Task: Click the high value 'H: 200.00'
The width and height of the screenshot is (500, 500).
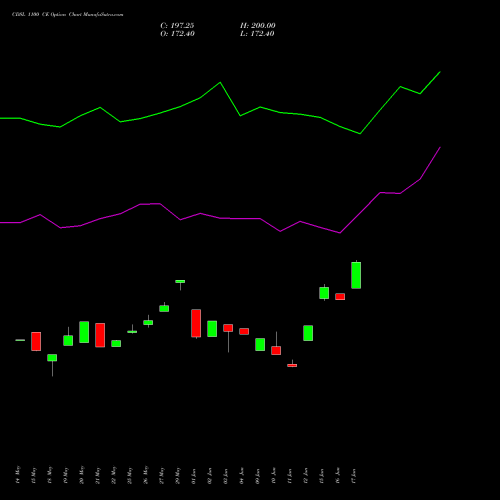Action: point(258,26)
